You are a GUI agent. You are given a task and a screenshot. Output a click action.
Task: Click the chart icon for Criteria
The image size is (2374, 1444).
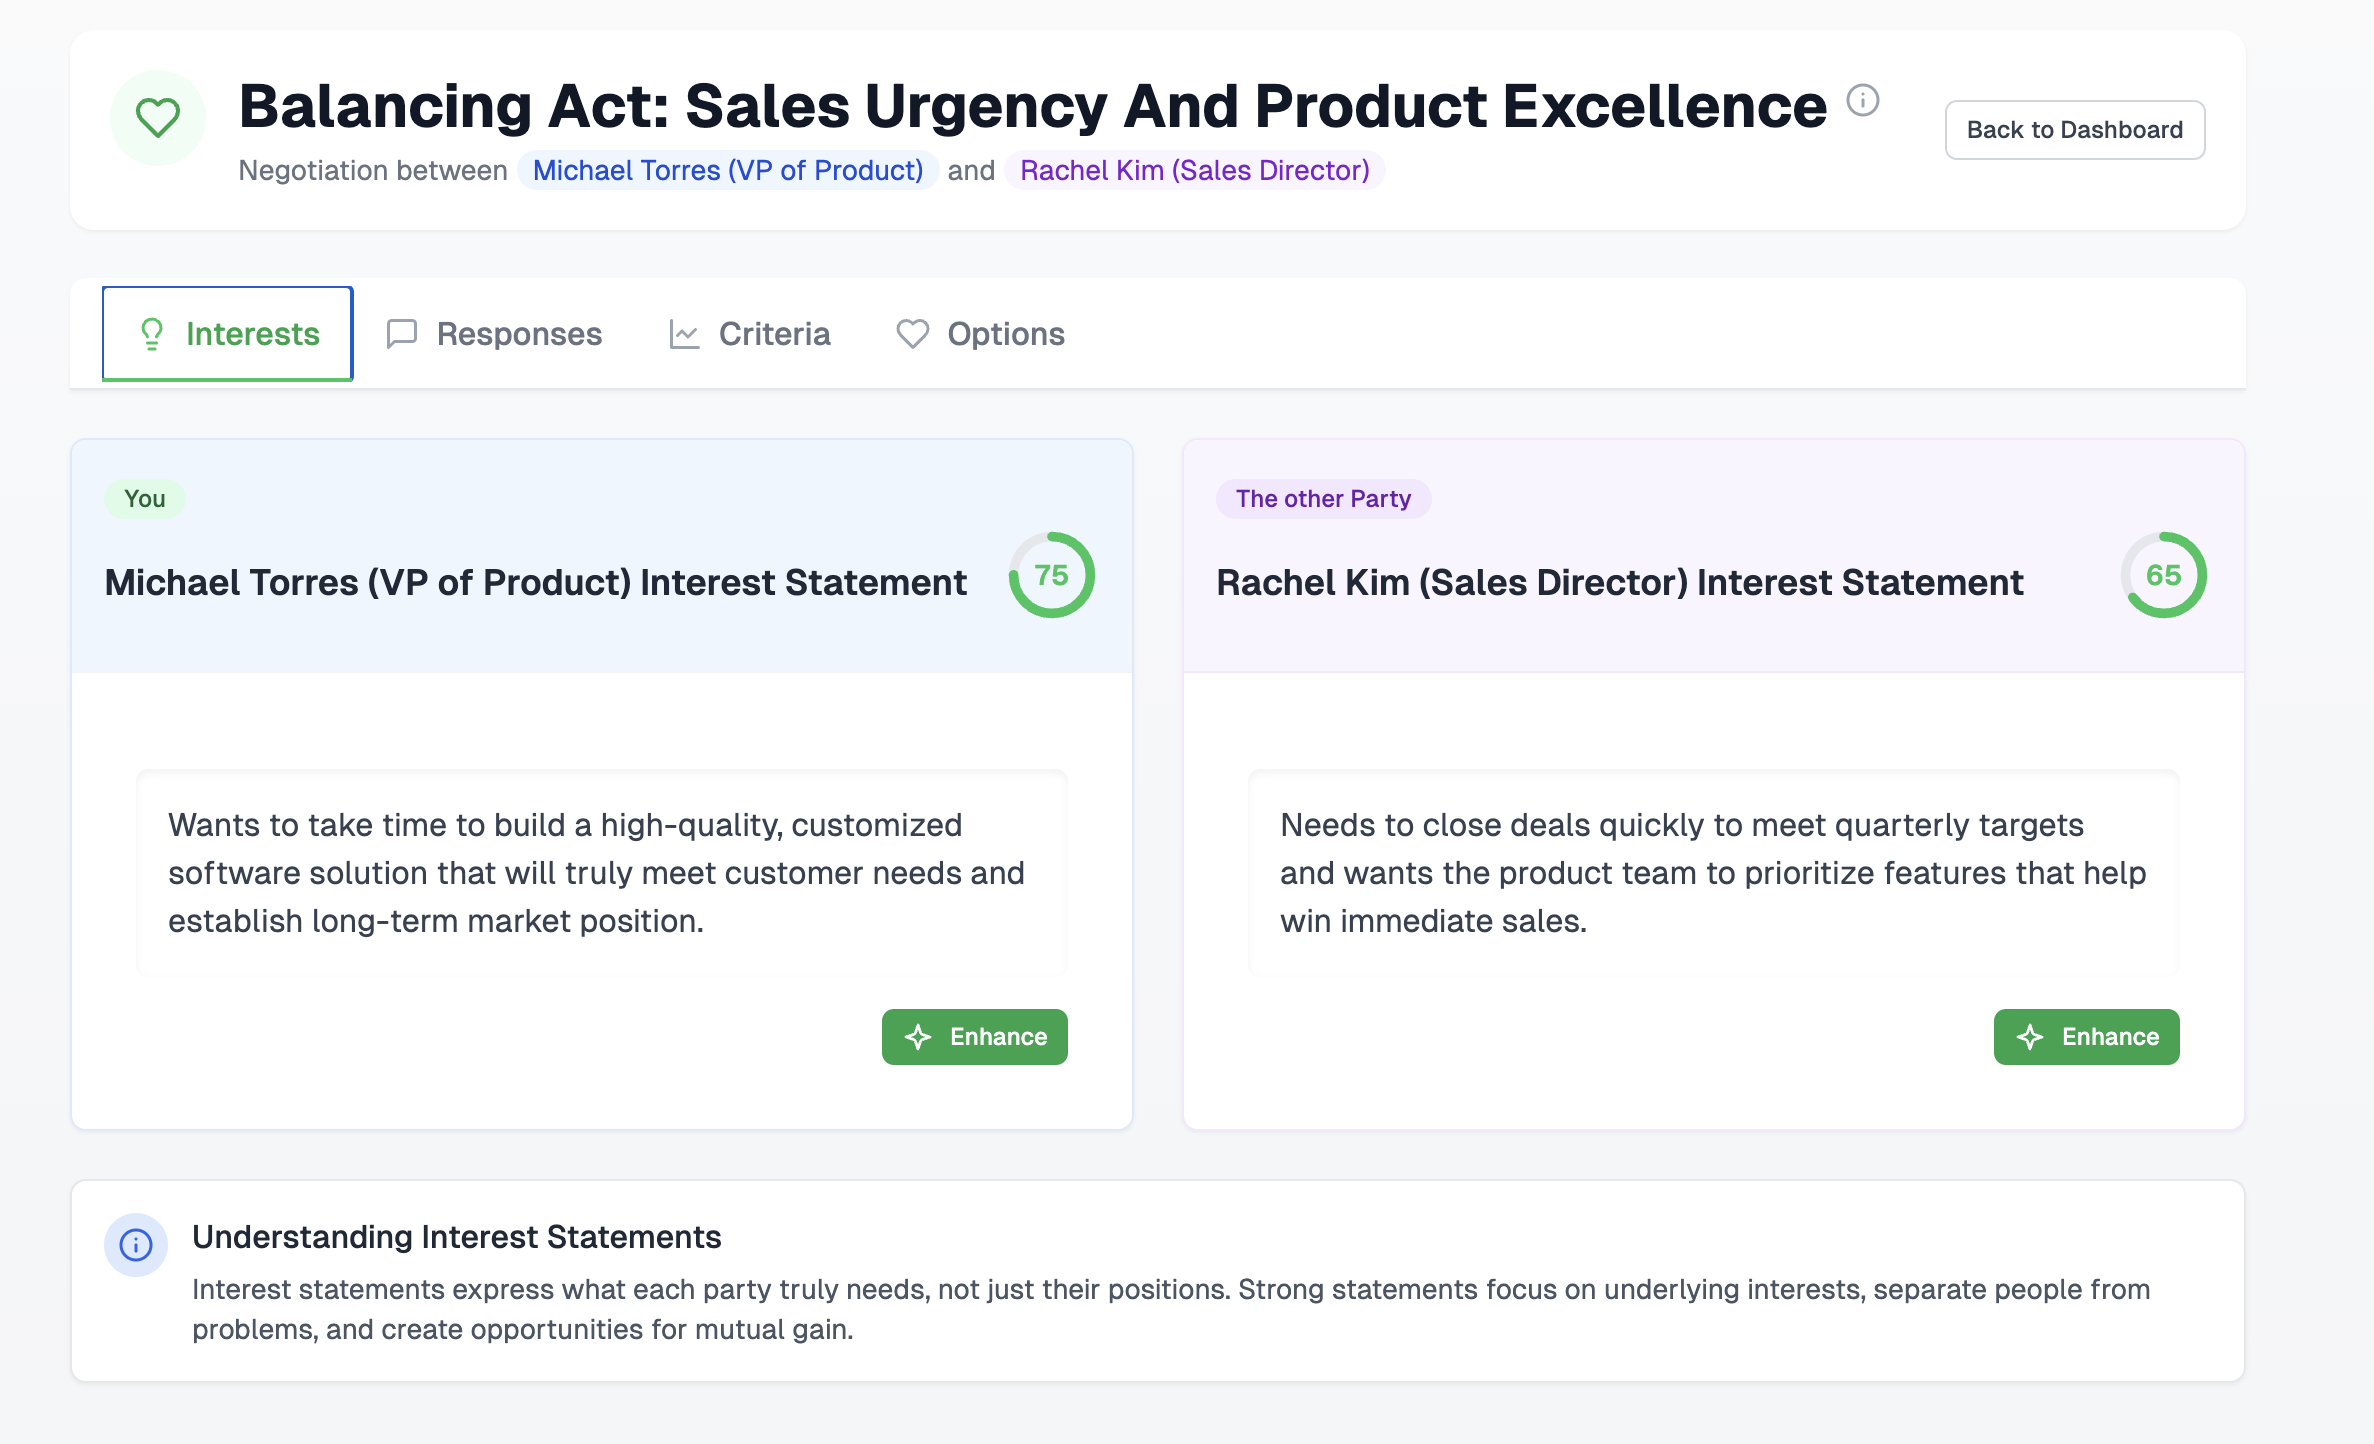click(684, 334)
